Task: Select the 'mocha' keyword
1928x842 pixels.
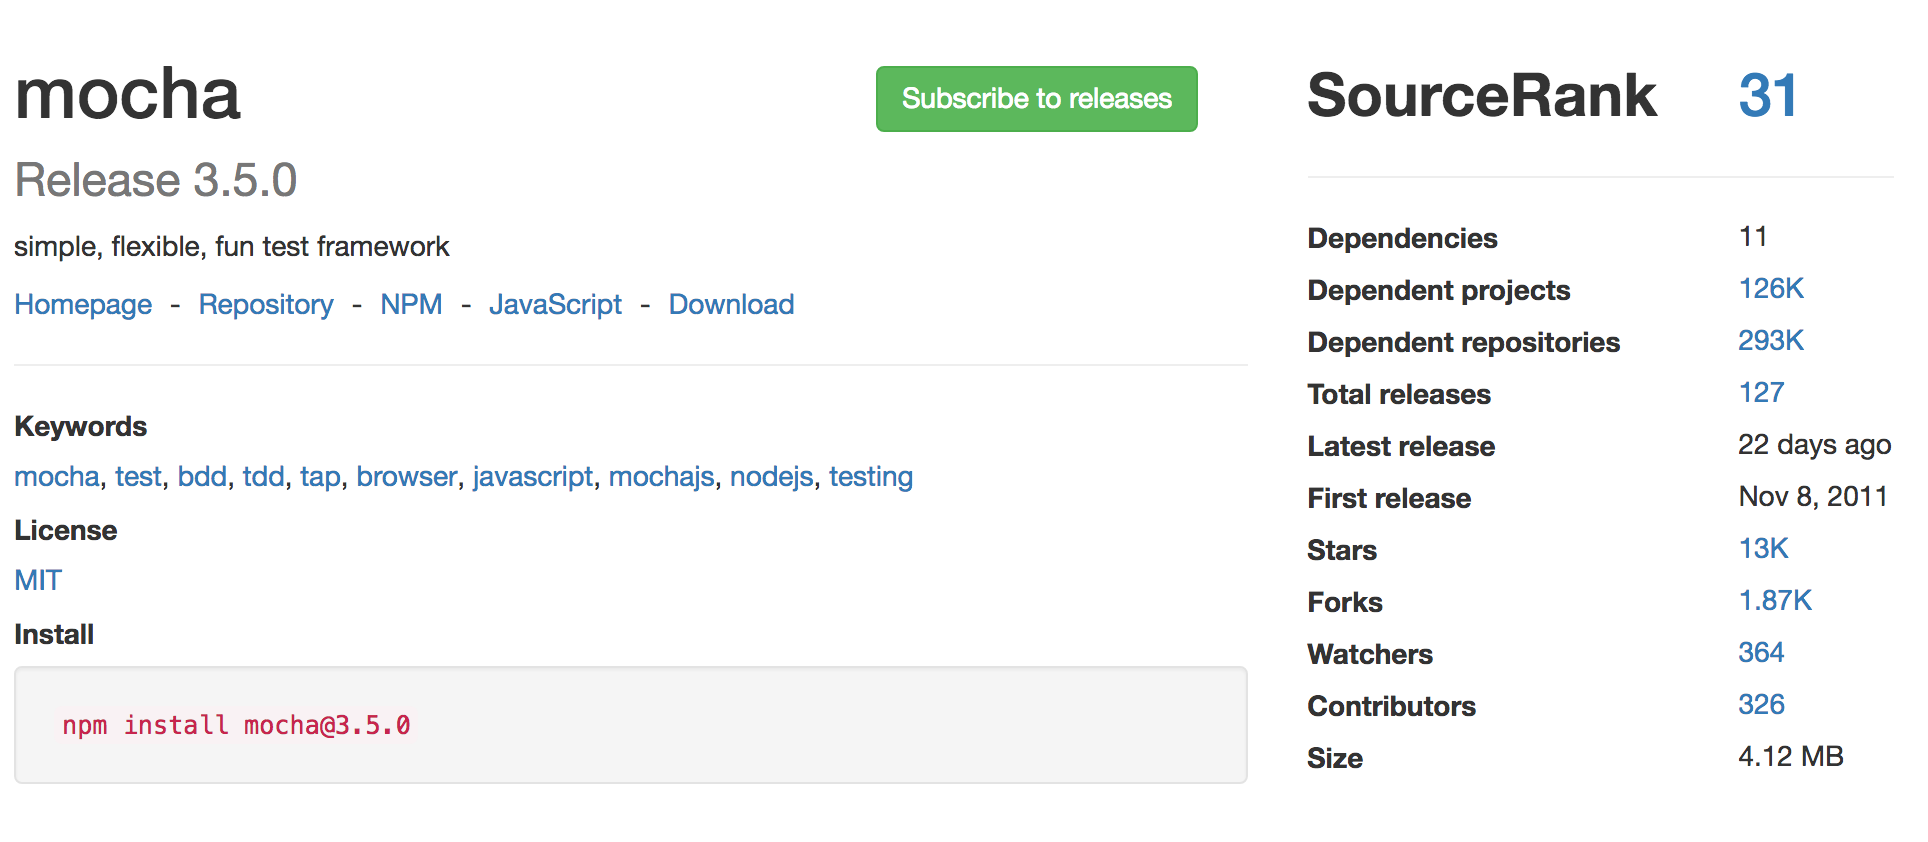Action: [x=57, y=476]
